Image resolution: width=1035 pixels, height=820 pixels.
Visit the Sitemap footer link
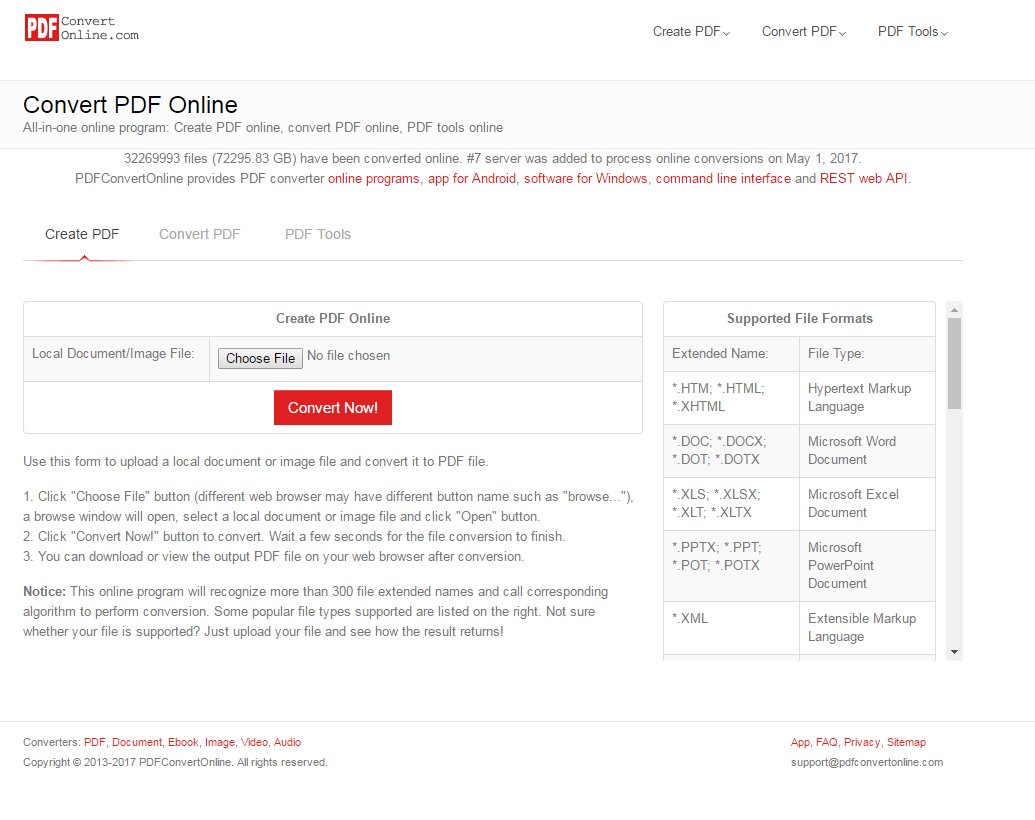(x=906, y=743)
